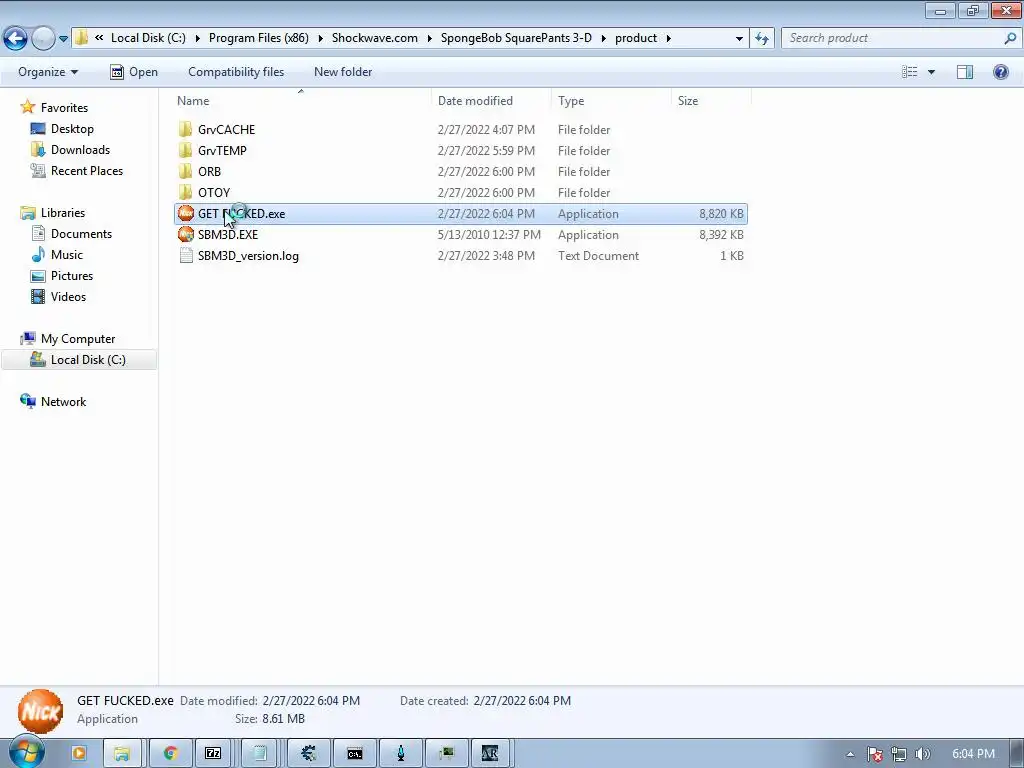Screen dimensions: 1024x768
Task: Click the date modified value in details pane
Action: pyautogui.click(x=312, y=700)
